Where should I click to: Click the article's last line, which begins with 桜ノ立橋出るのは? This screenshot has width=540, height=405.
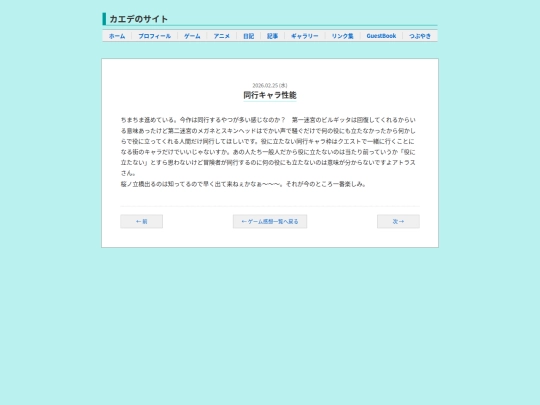(243, 184)
